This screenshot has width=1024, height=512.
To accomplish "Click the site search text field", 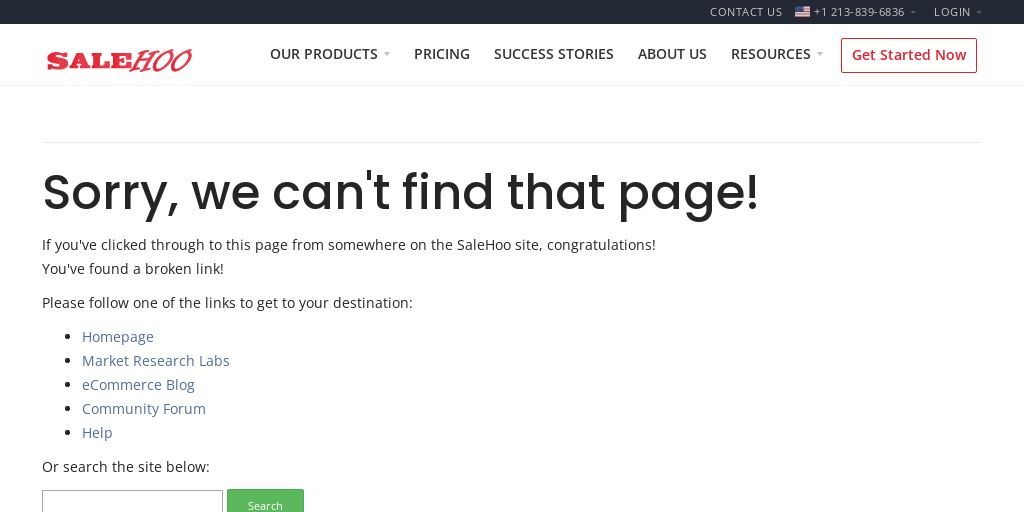I will [132, 502].
